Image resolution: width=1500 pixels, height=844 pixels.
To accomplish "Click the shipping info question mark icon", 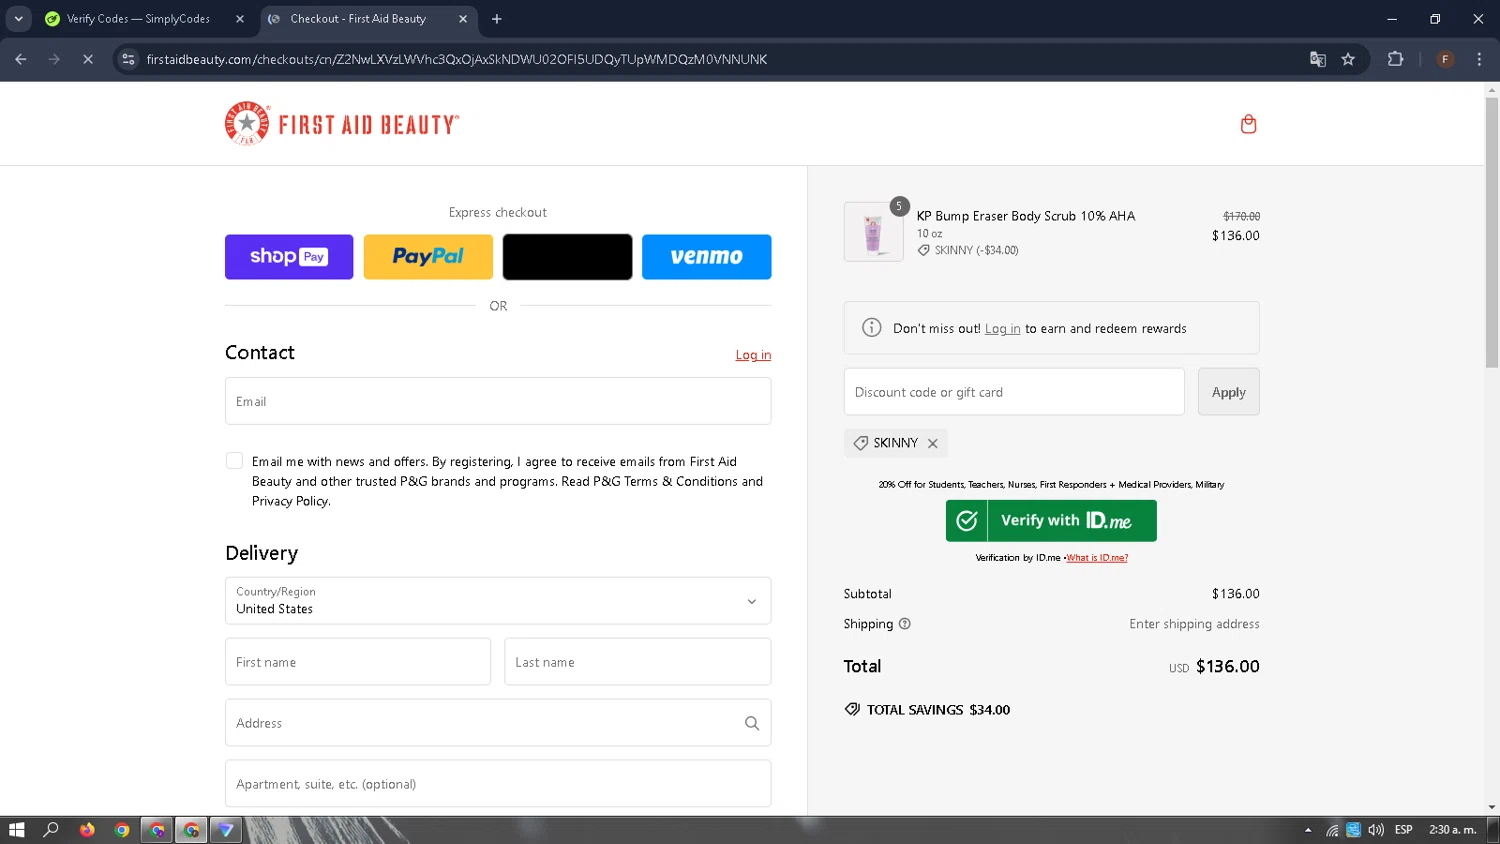I will pyautogui.click(x=905, y=624).
